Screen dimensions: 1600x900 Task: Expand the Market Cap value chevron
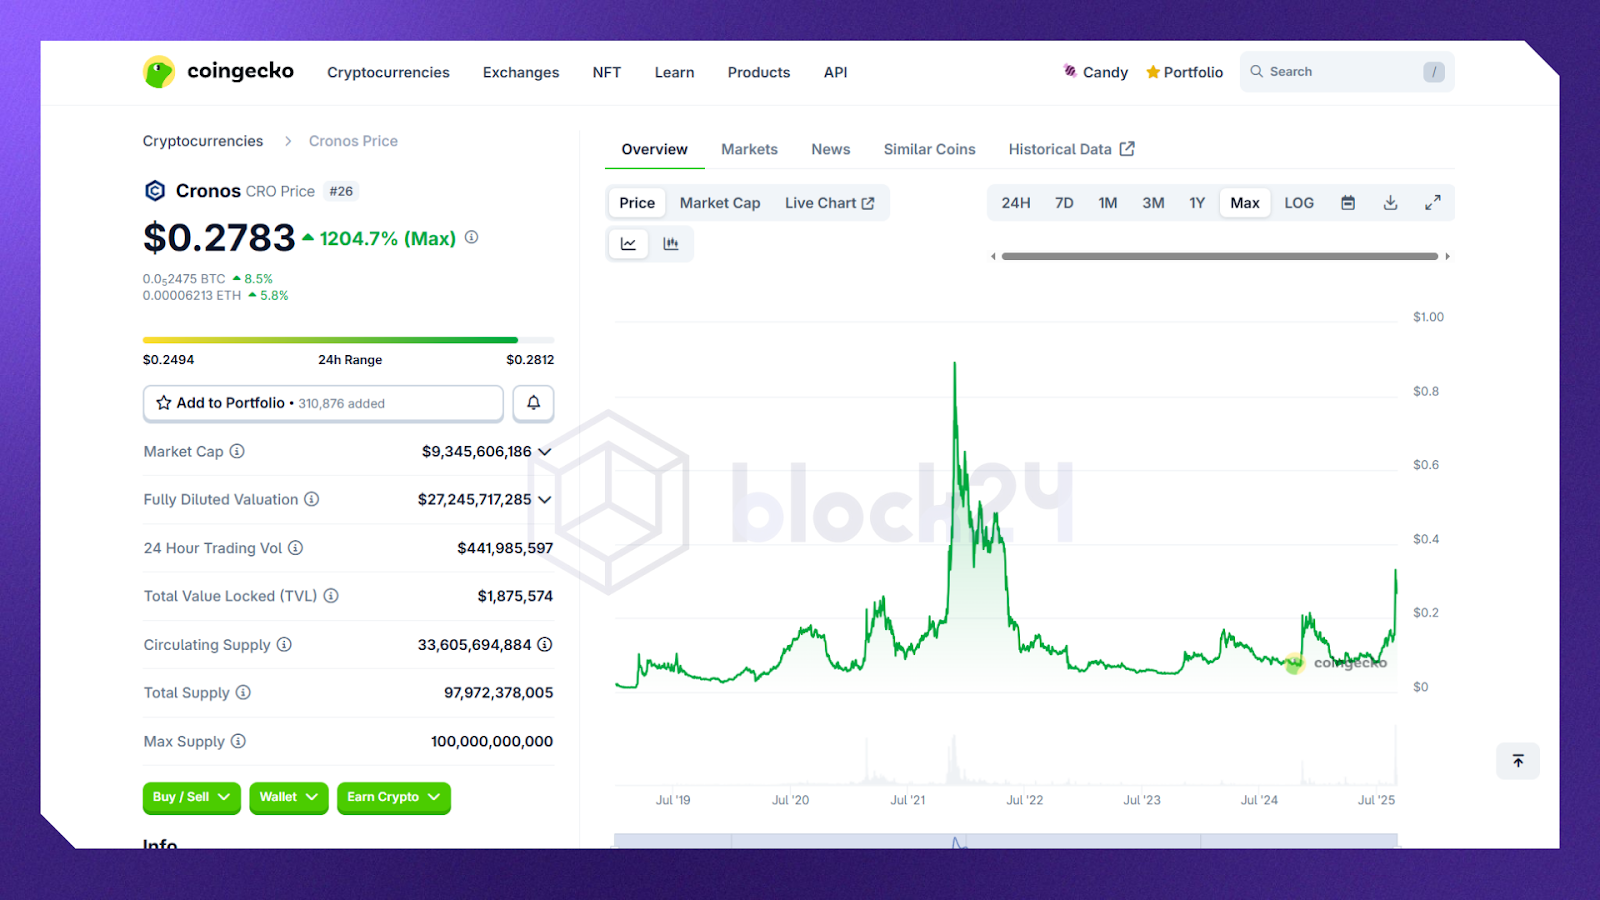545,452
